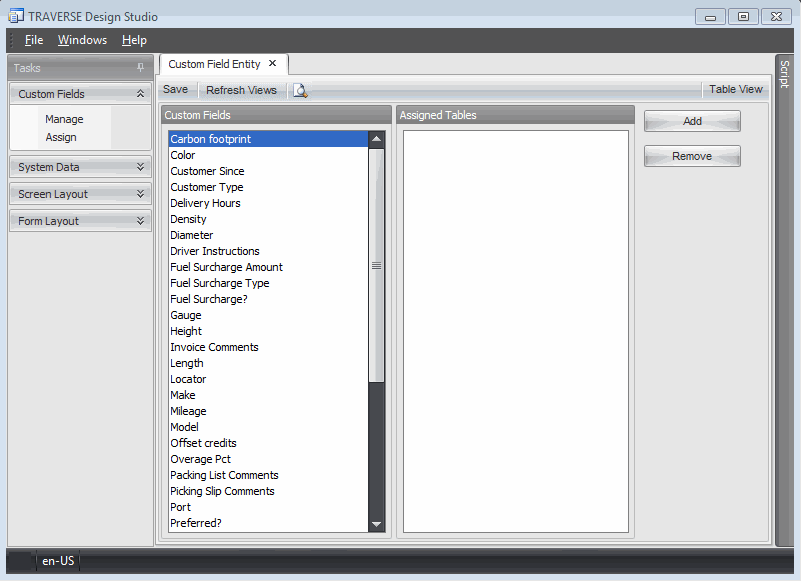
Task: Click the custom fields list scrollbar thumb
Action: (376, 265)
